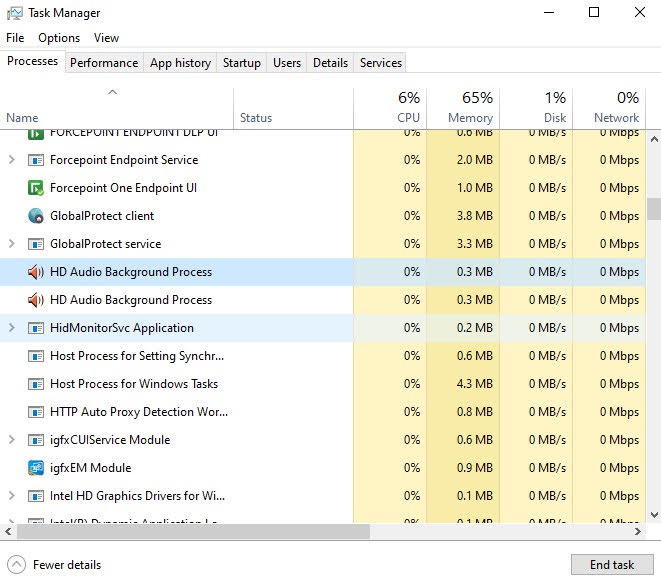Viewport: 661px width, 586px height.
Task: Click the 0.9 MB memory value
Action: (475, 468)
